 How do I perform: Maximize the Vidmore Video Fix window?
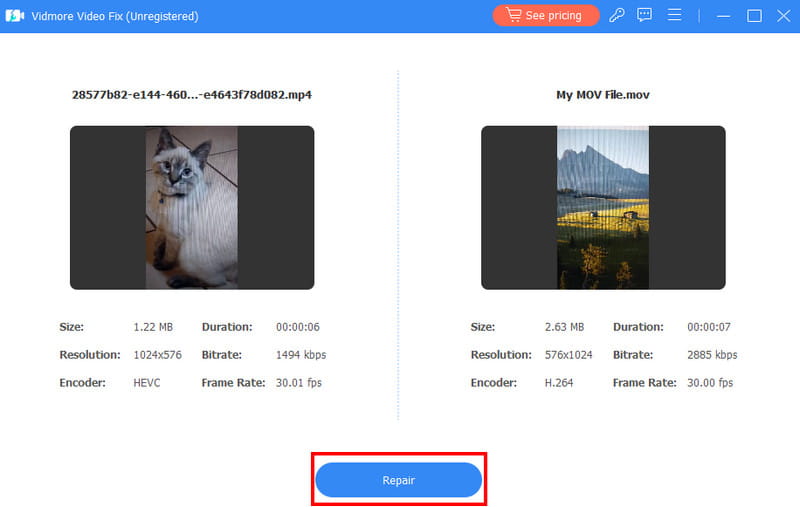pyautogui.click(x=754, y=16)
